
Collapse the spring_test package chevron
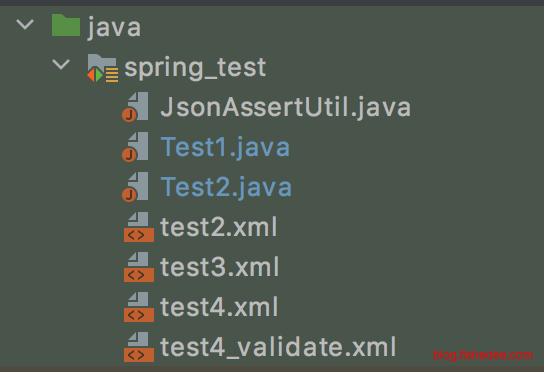61,65
